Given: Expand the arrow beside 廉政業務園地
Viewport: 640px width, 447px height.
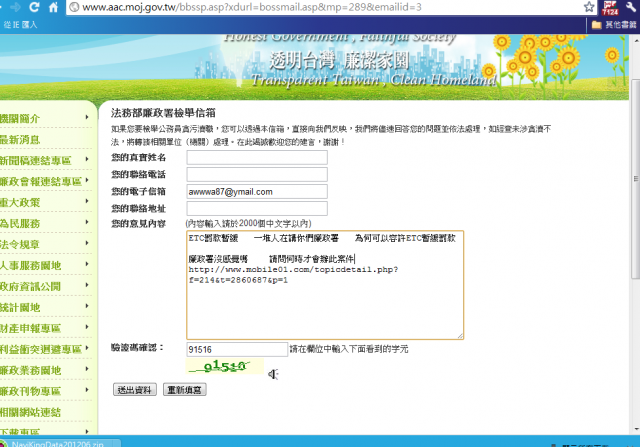Looking at the screenshot, I should tap(87, 369).
